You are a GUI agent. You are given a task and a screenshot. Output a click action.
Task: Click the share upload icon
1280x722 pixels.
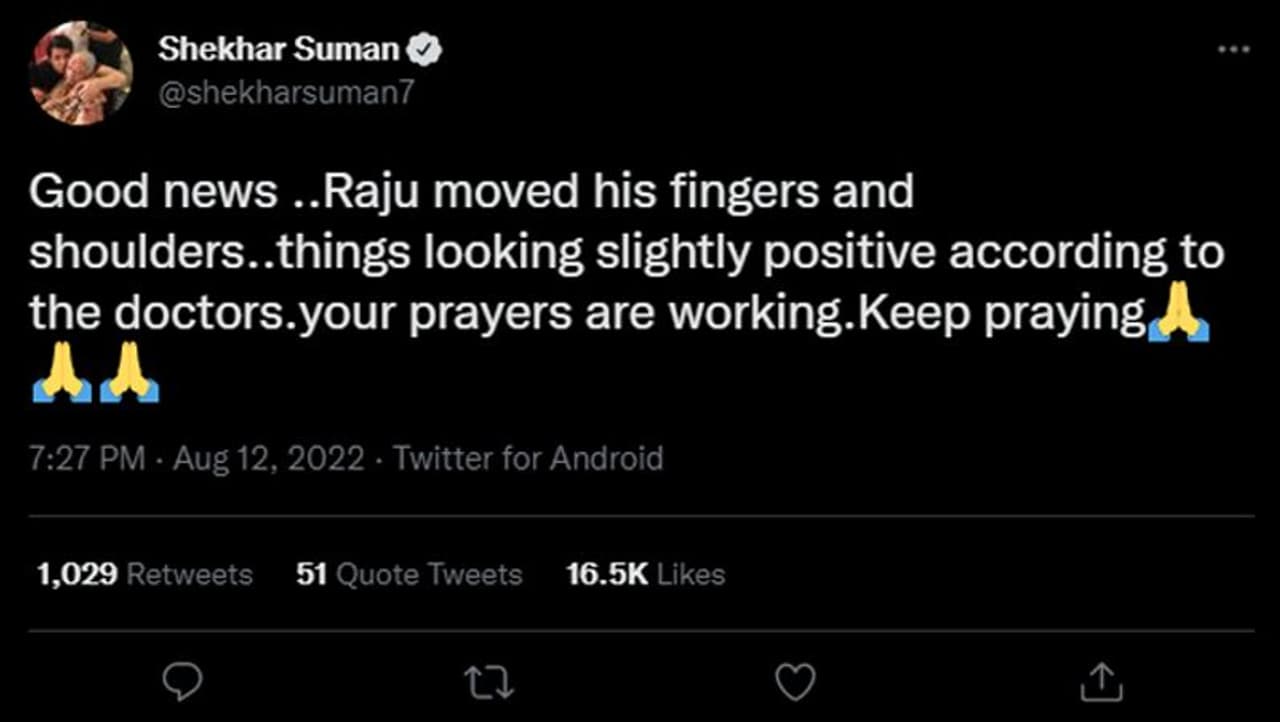(x=1102, y=682)
